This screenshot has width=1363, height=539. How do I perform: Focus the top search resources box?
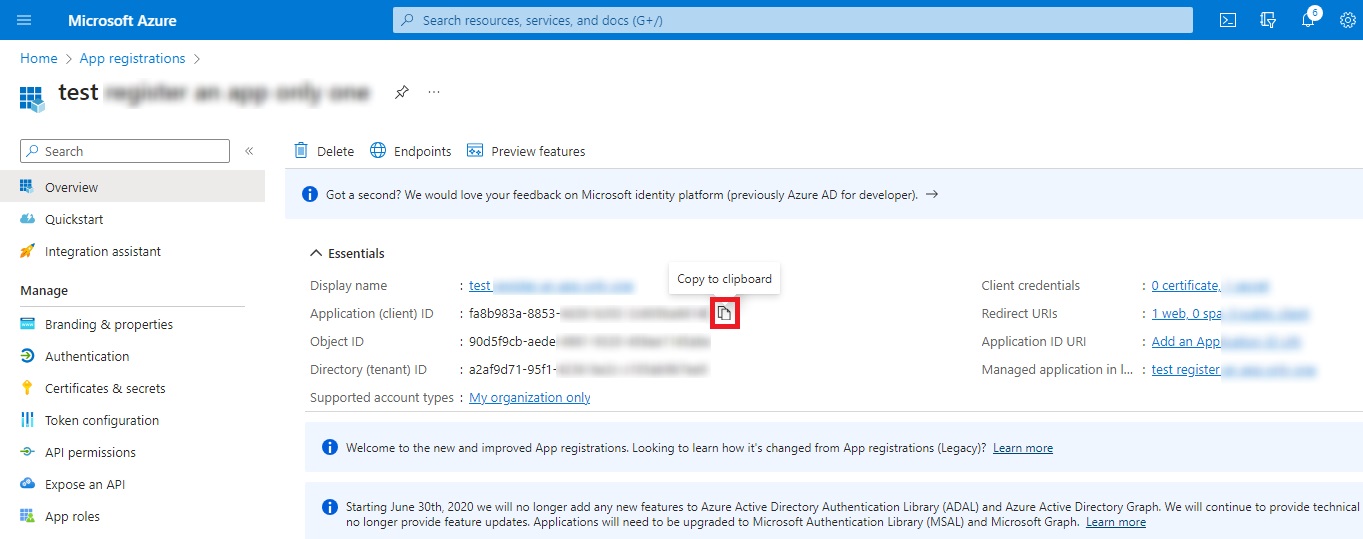[x=793, y=20]
